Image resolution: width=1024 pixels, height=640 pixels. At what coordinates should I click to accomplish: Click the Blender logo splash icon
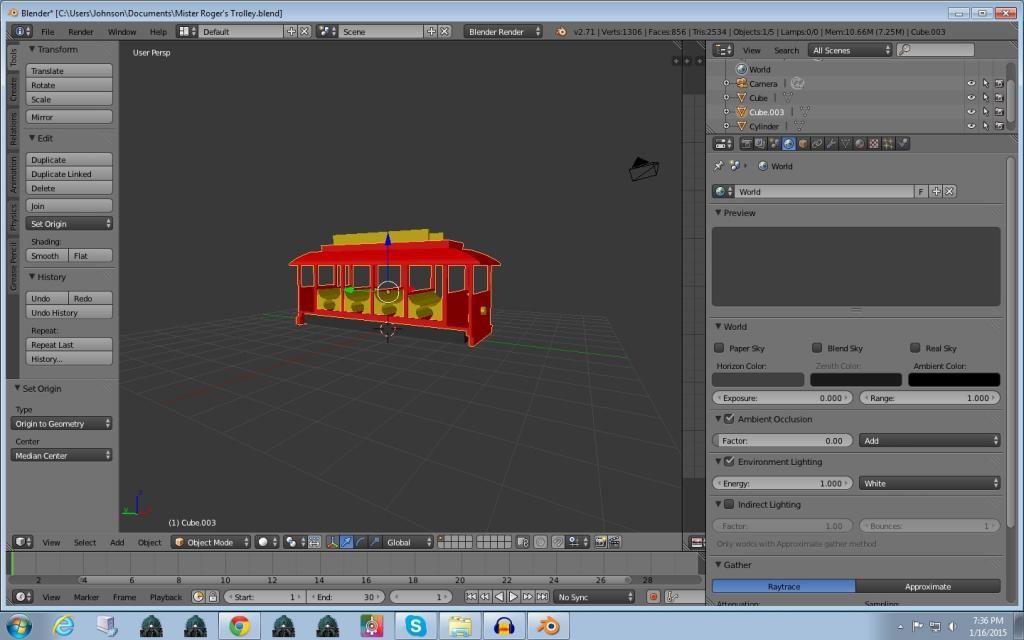point(561,31)
